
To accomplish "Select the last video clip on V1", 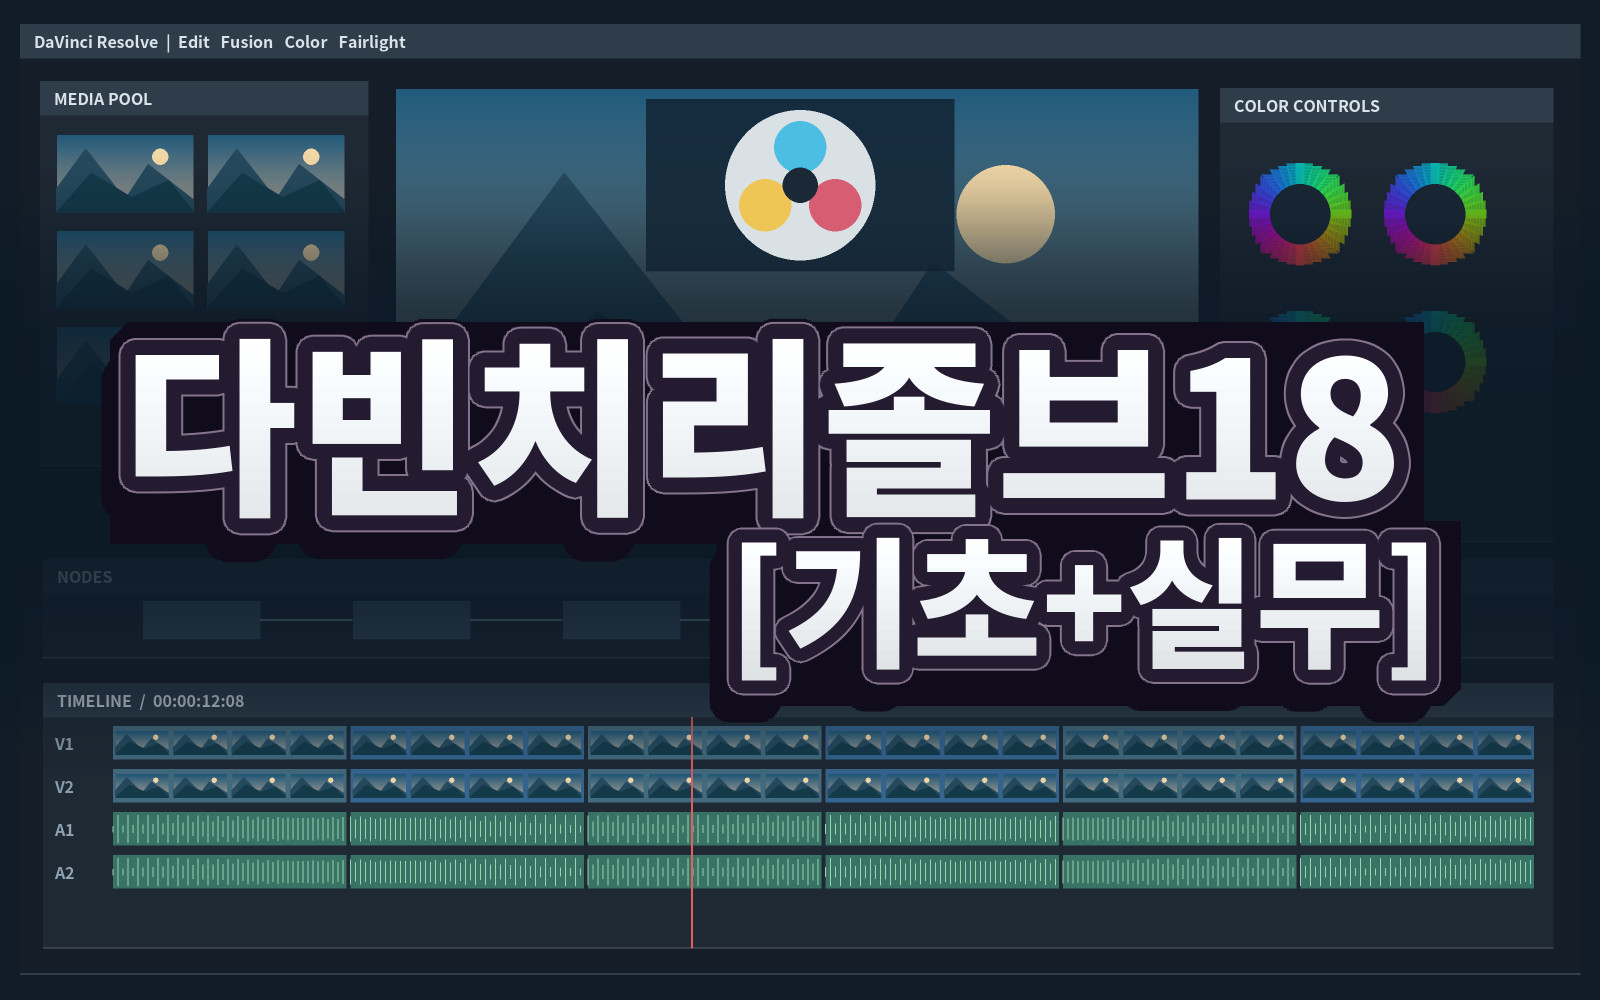I will click(1417, 743).
